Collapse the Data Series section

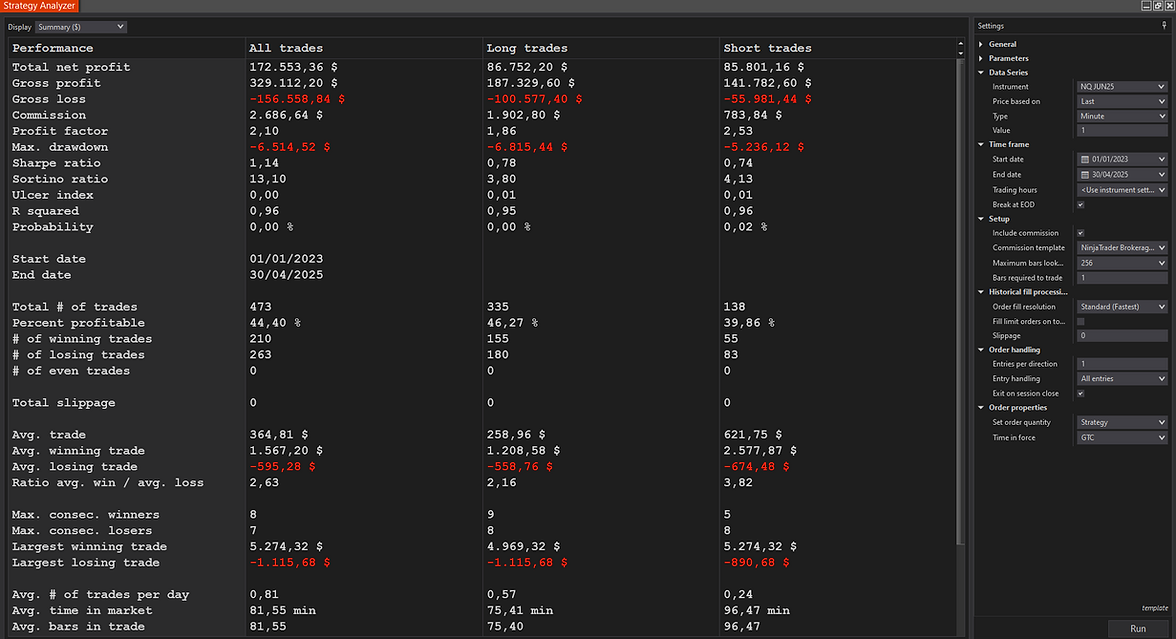click(981, 73)
